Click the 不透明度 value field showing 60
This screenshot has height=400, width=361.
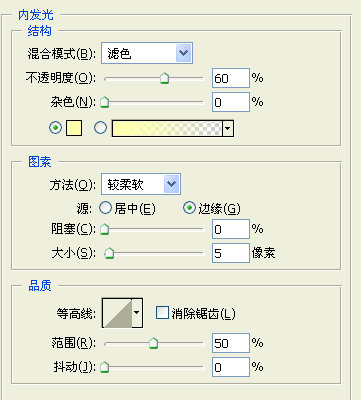tap(231, 78)
